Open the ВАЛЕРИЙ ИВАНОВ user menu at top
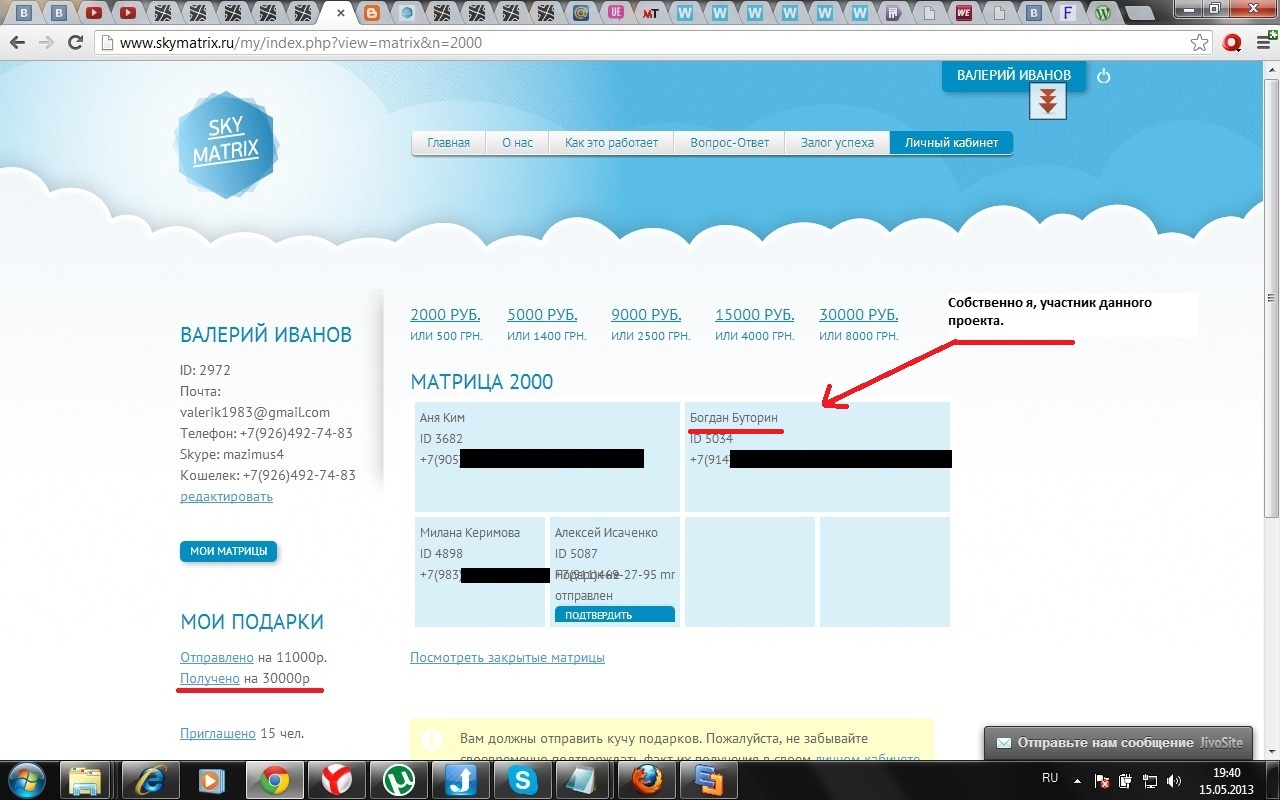Image resolution: width=1280 pixels, height=800 pixels. point(1014,75)
